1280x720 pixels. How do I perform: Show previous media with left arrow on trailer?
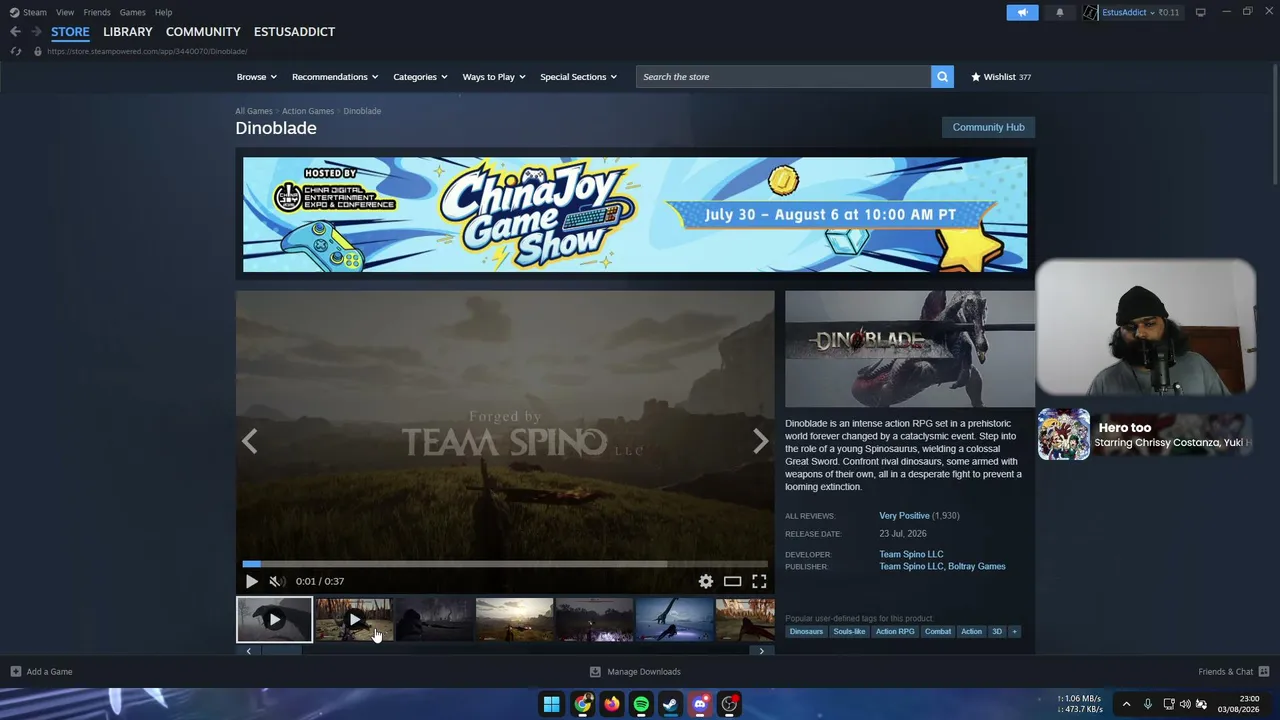coord(249,441)
